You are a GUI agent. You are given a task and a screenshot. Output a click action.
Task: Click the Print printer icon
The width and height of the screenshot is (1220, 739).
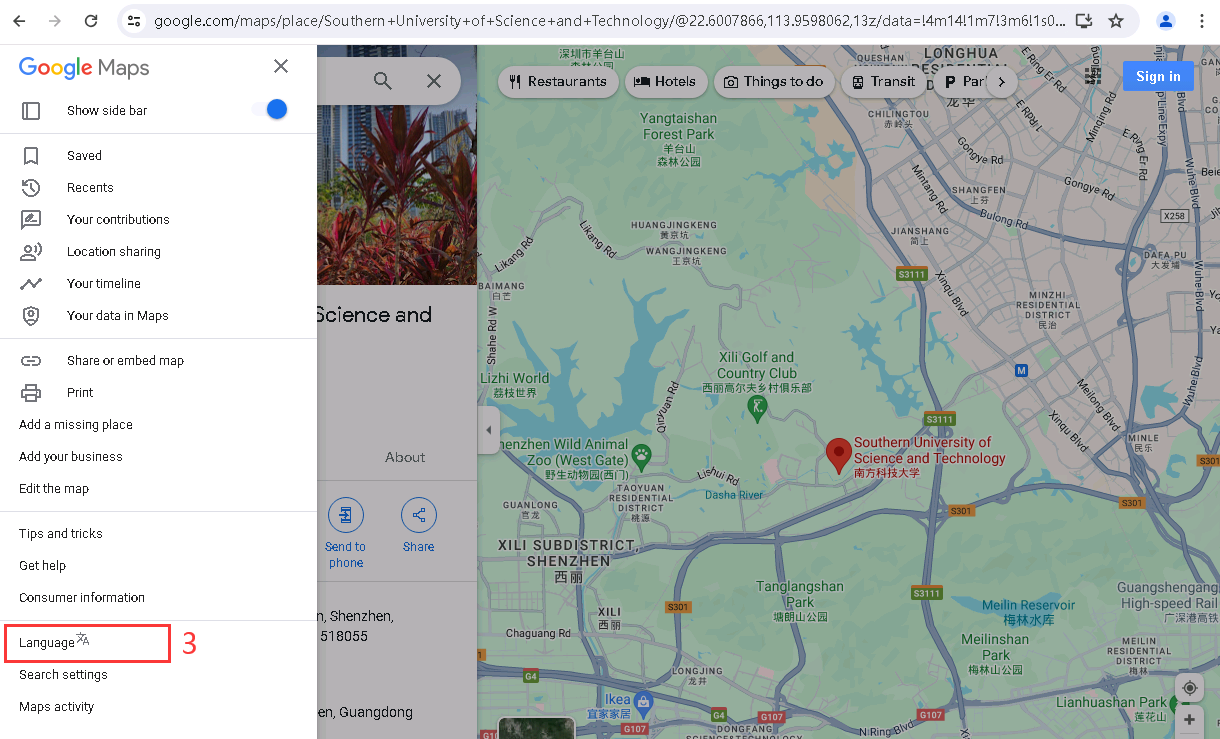tap(31, 393)
